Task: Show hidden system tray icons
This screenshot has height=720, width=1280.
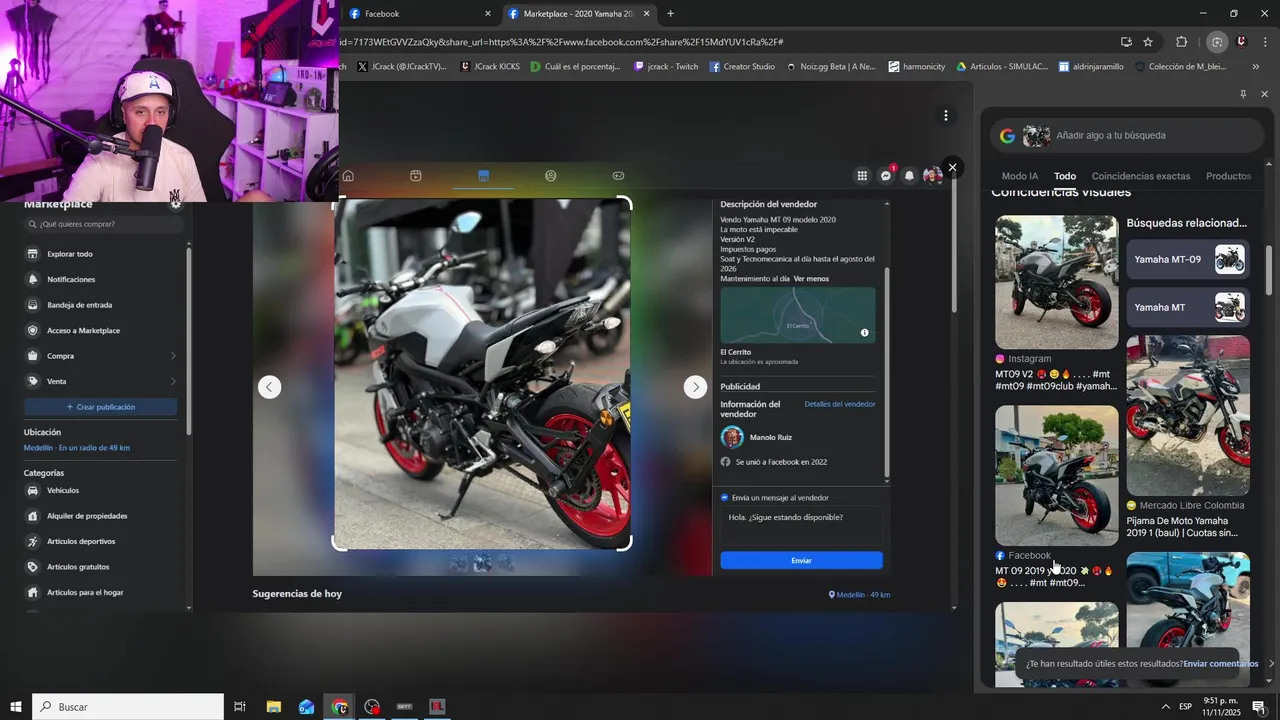Action: [1164, 707]
